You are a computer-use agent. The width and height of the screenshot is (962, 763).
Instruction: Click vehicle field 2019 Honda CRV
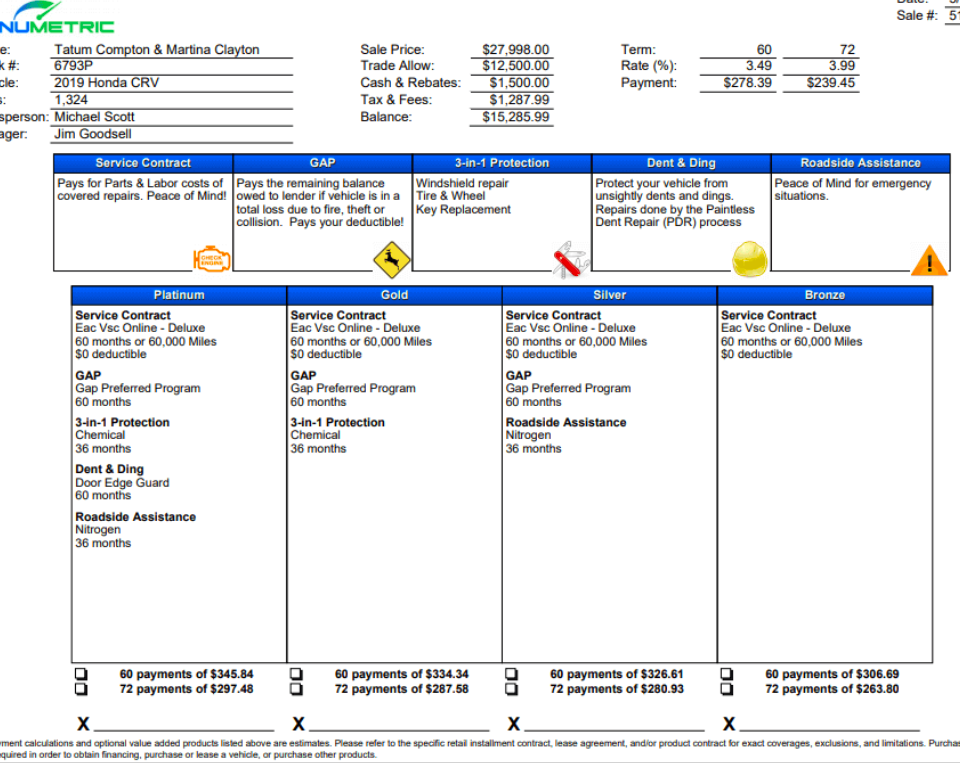click(107, 83)
